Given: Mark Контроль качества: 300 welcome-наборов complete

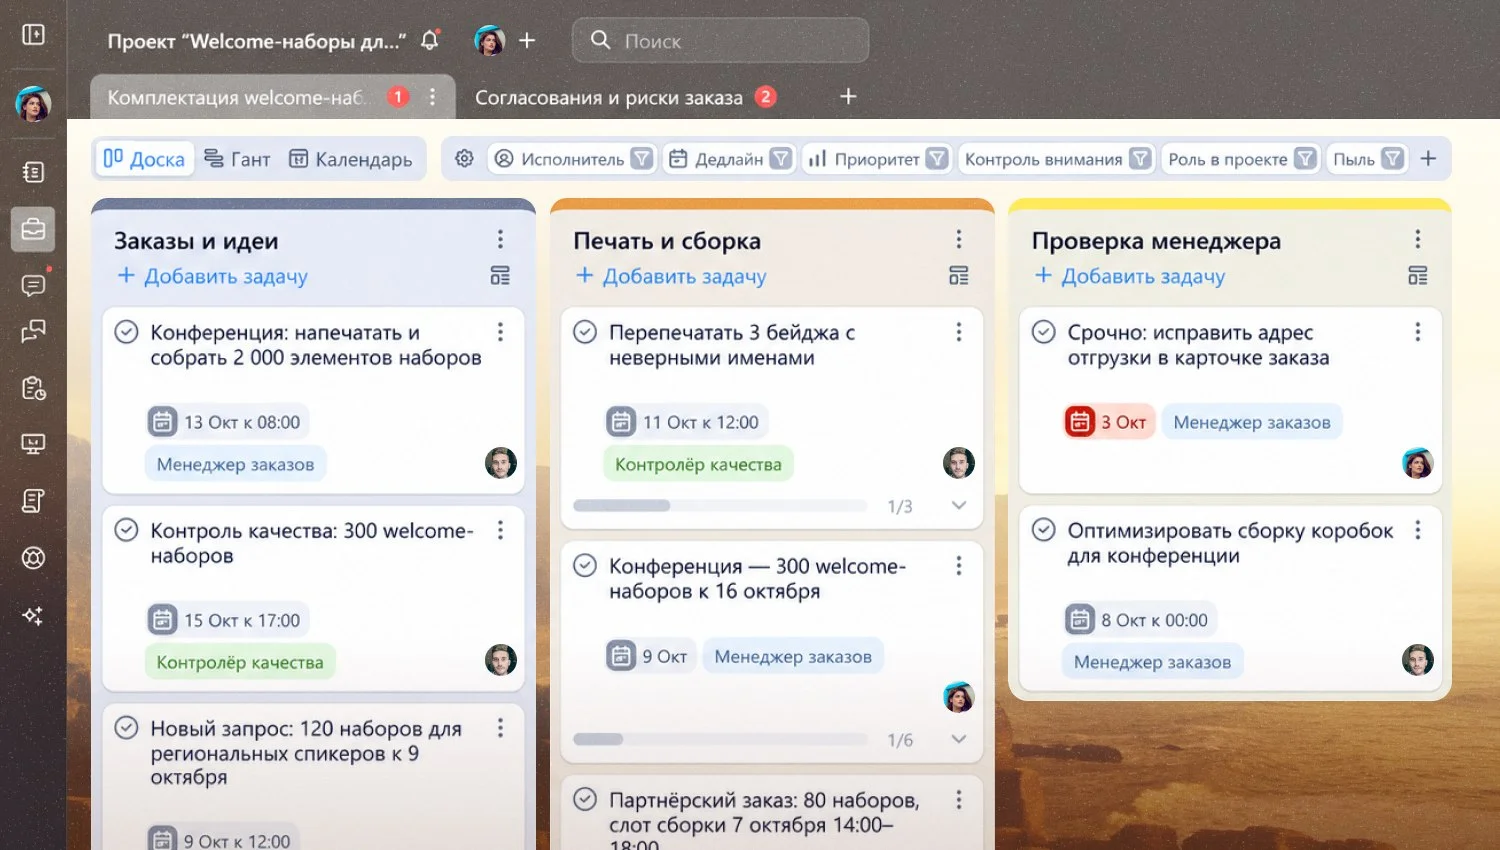Looking at the screenshot, I should 126,530.
